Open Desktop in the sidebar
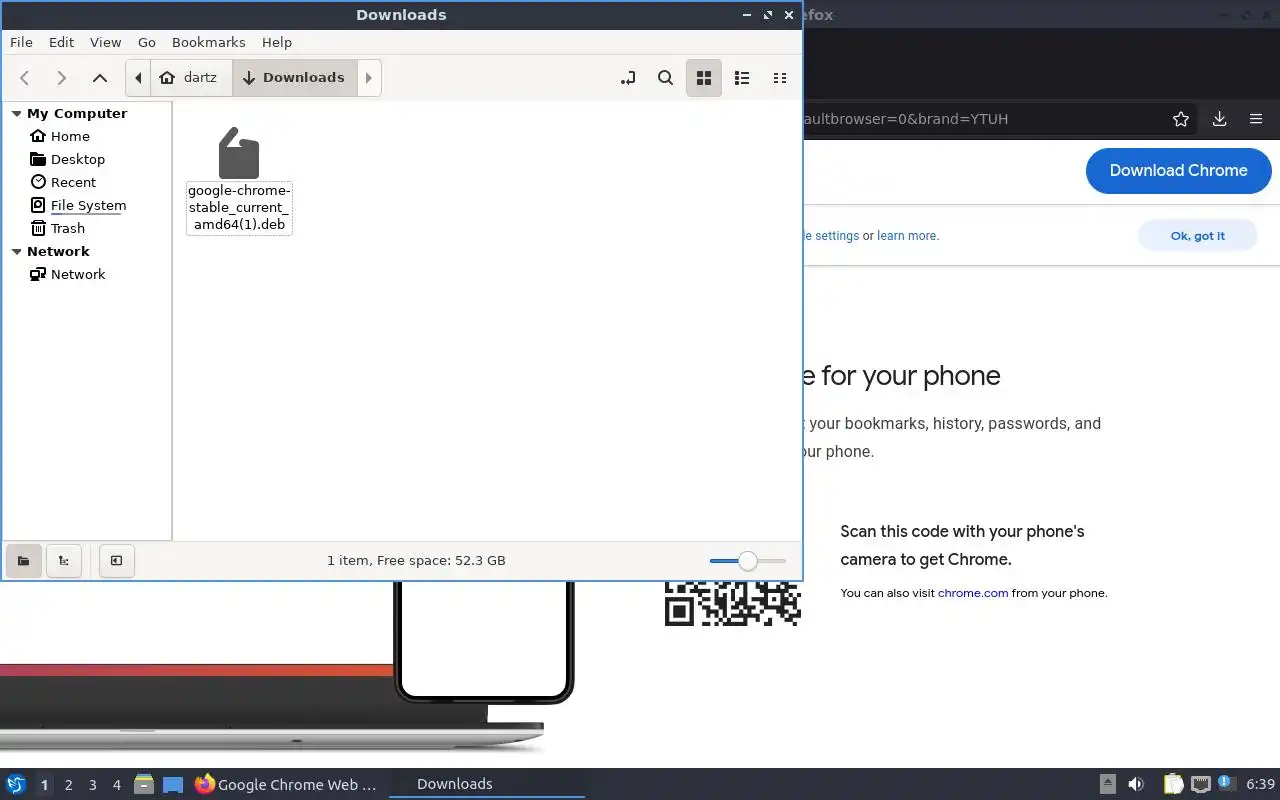The height and width of the screenshot is (800, 1280). click(78, 159)
